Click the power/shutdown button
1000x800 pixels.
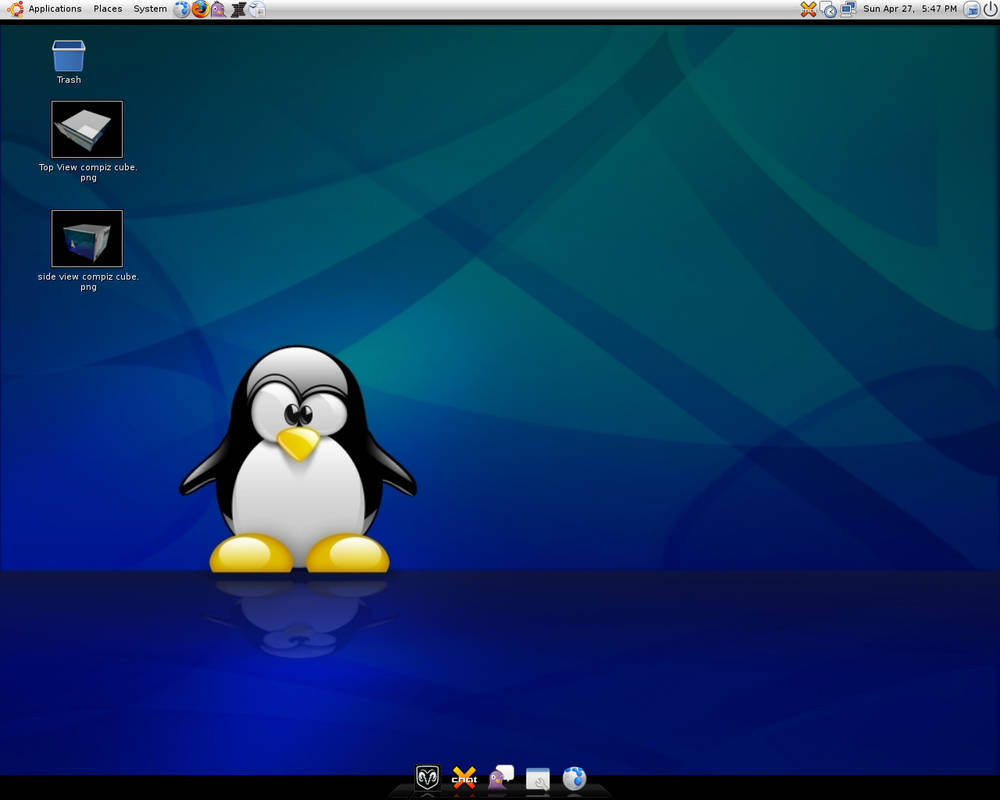[x=990, y=9]
